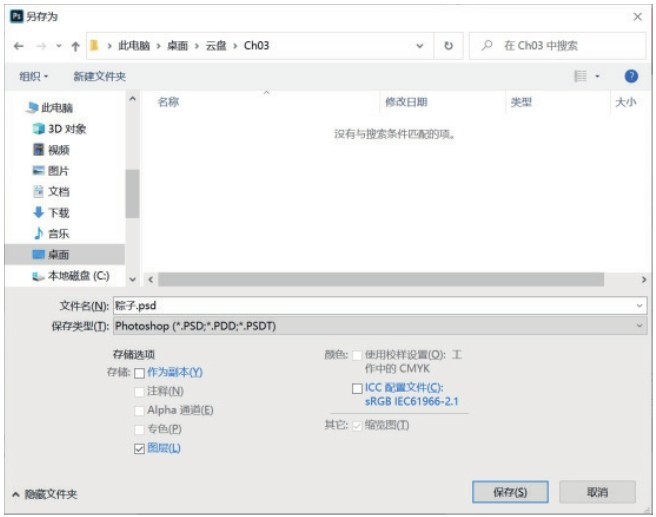Uncheck the 图层 checkbox
The height and width of the screenshot is (517, 656).
tap(139, 449)
